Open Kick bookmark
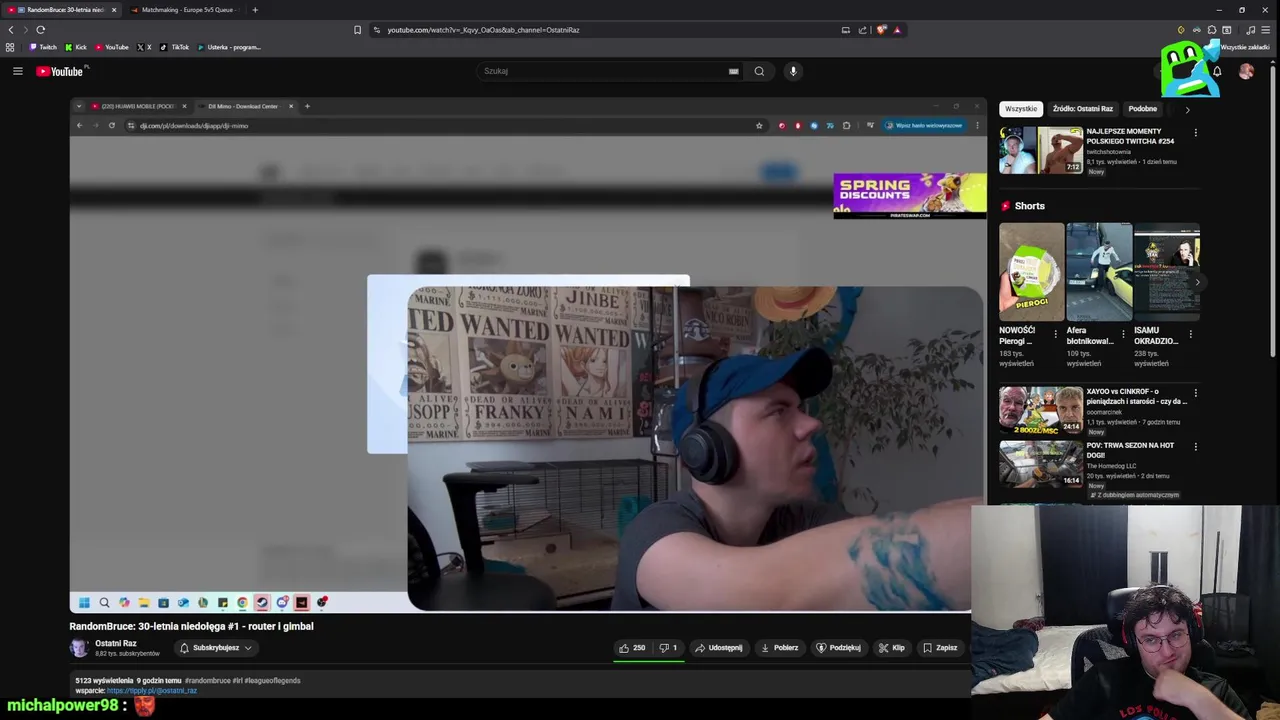This screenshot has height=720, width=1280. pos(76,47)
